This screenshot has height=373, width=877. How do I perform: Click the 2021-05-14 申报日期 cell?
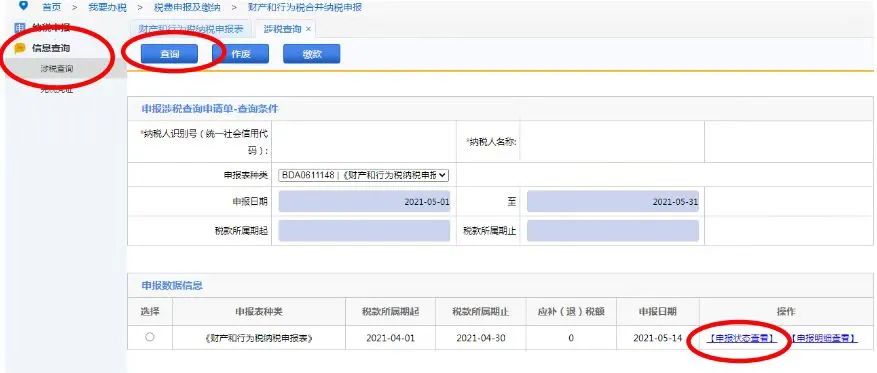pyautogui.click(x=658, y=338)
